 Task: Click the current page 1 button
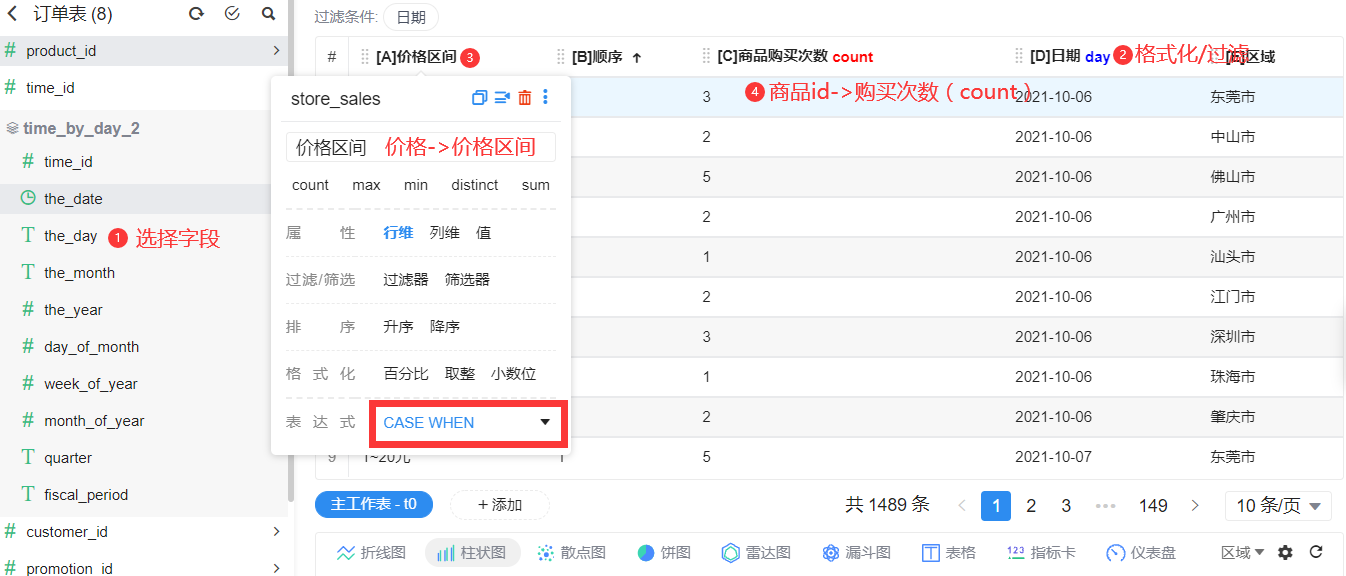click(996, 506)
